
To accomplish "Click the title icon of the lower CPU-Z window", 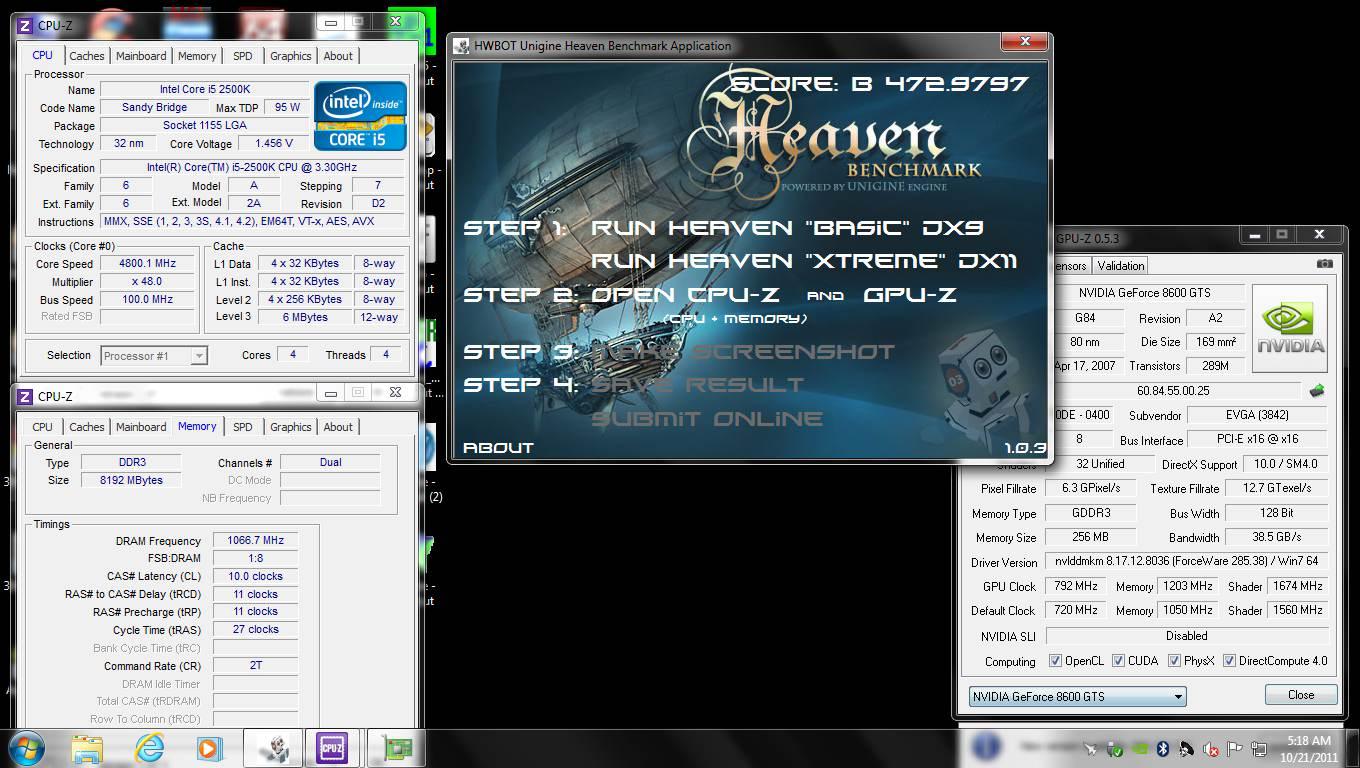I will point(26,397).
